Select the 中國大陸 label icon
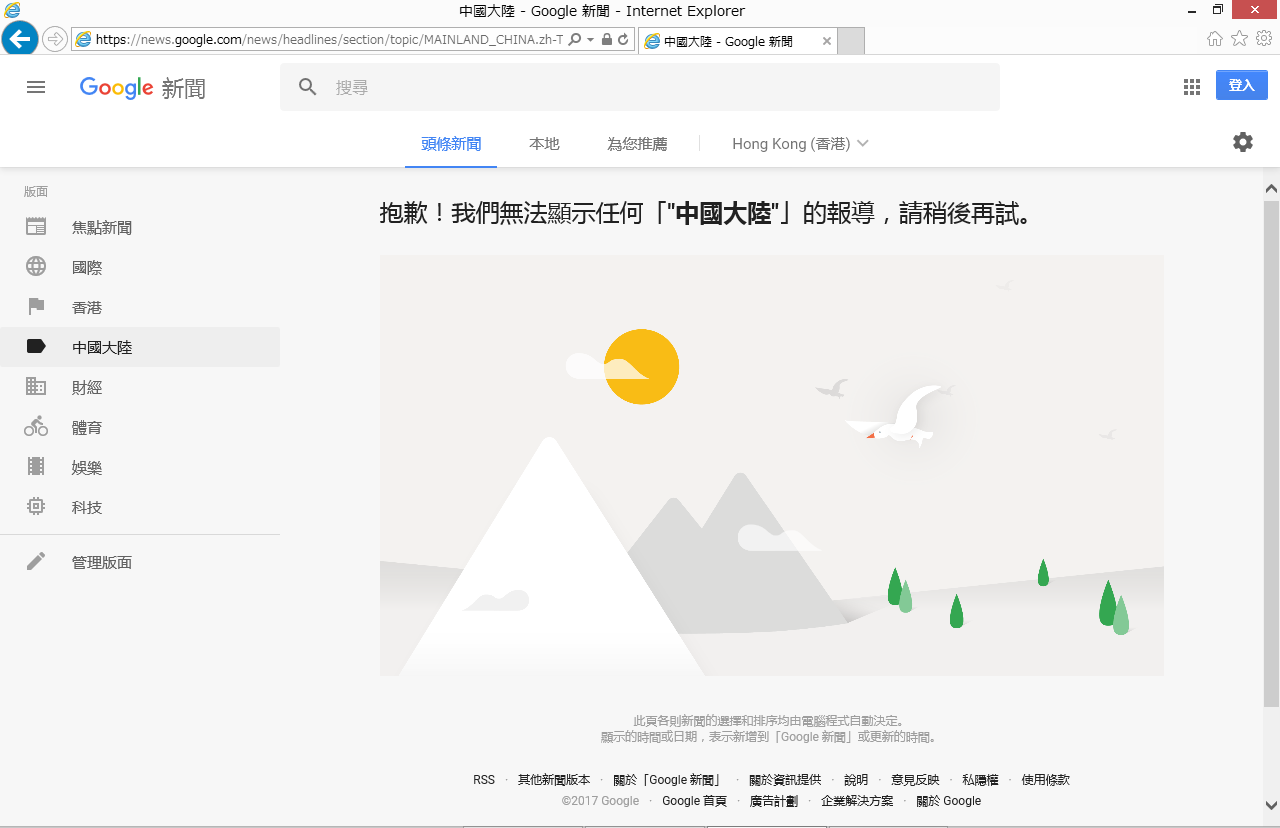Viewport: 1280px width, 828px height. (x=36, y=347)
